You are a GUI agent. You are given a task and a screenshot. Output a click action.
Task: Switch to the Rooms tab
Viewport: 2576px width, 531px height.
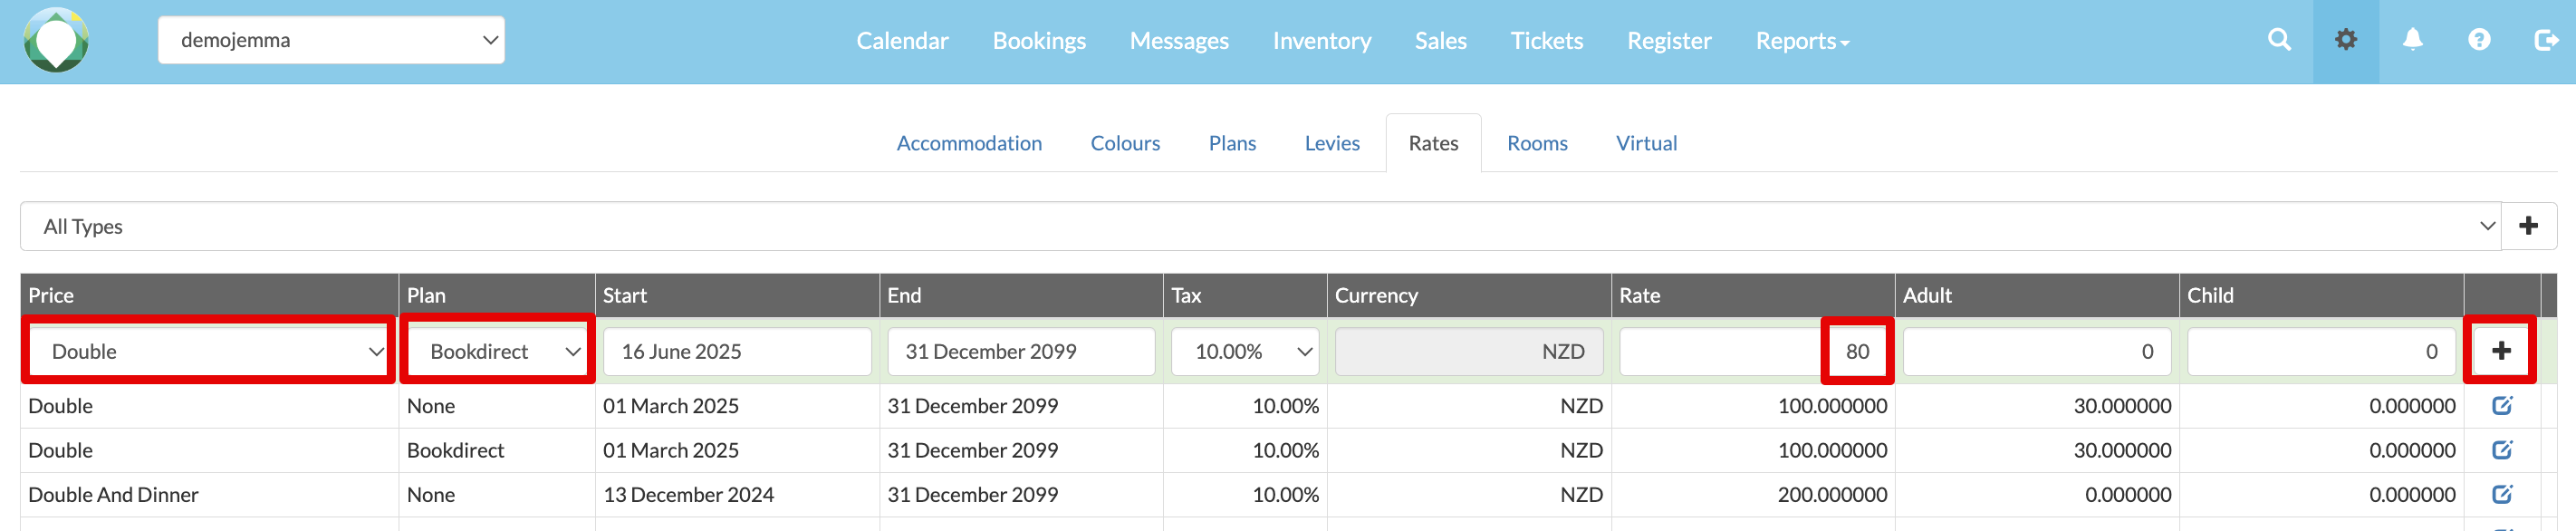tap(1536, 143)
